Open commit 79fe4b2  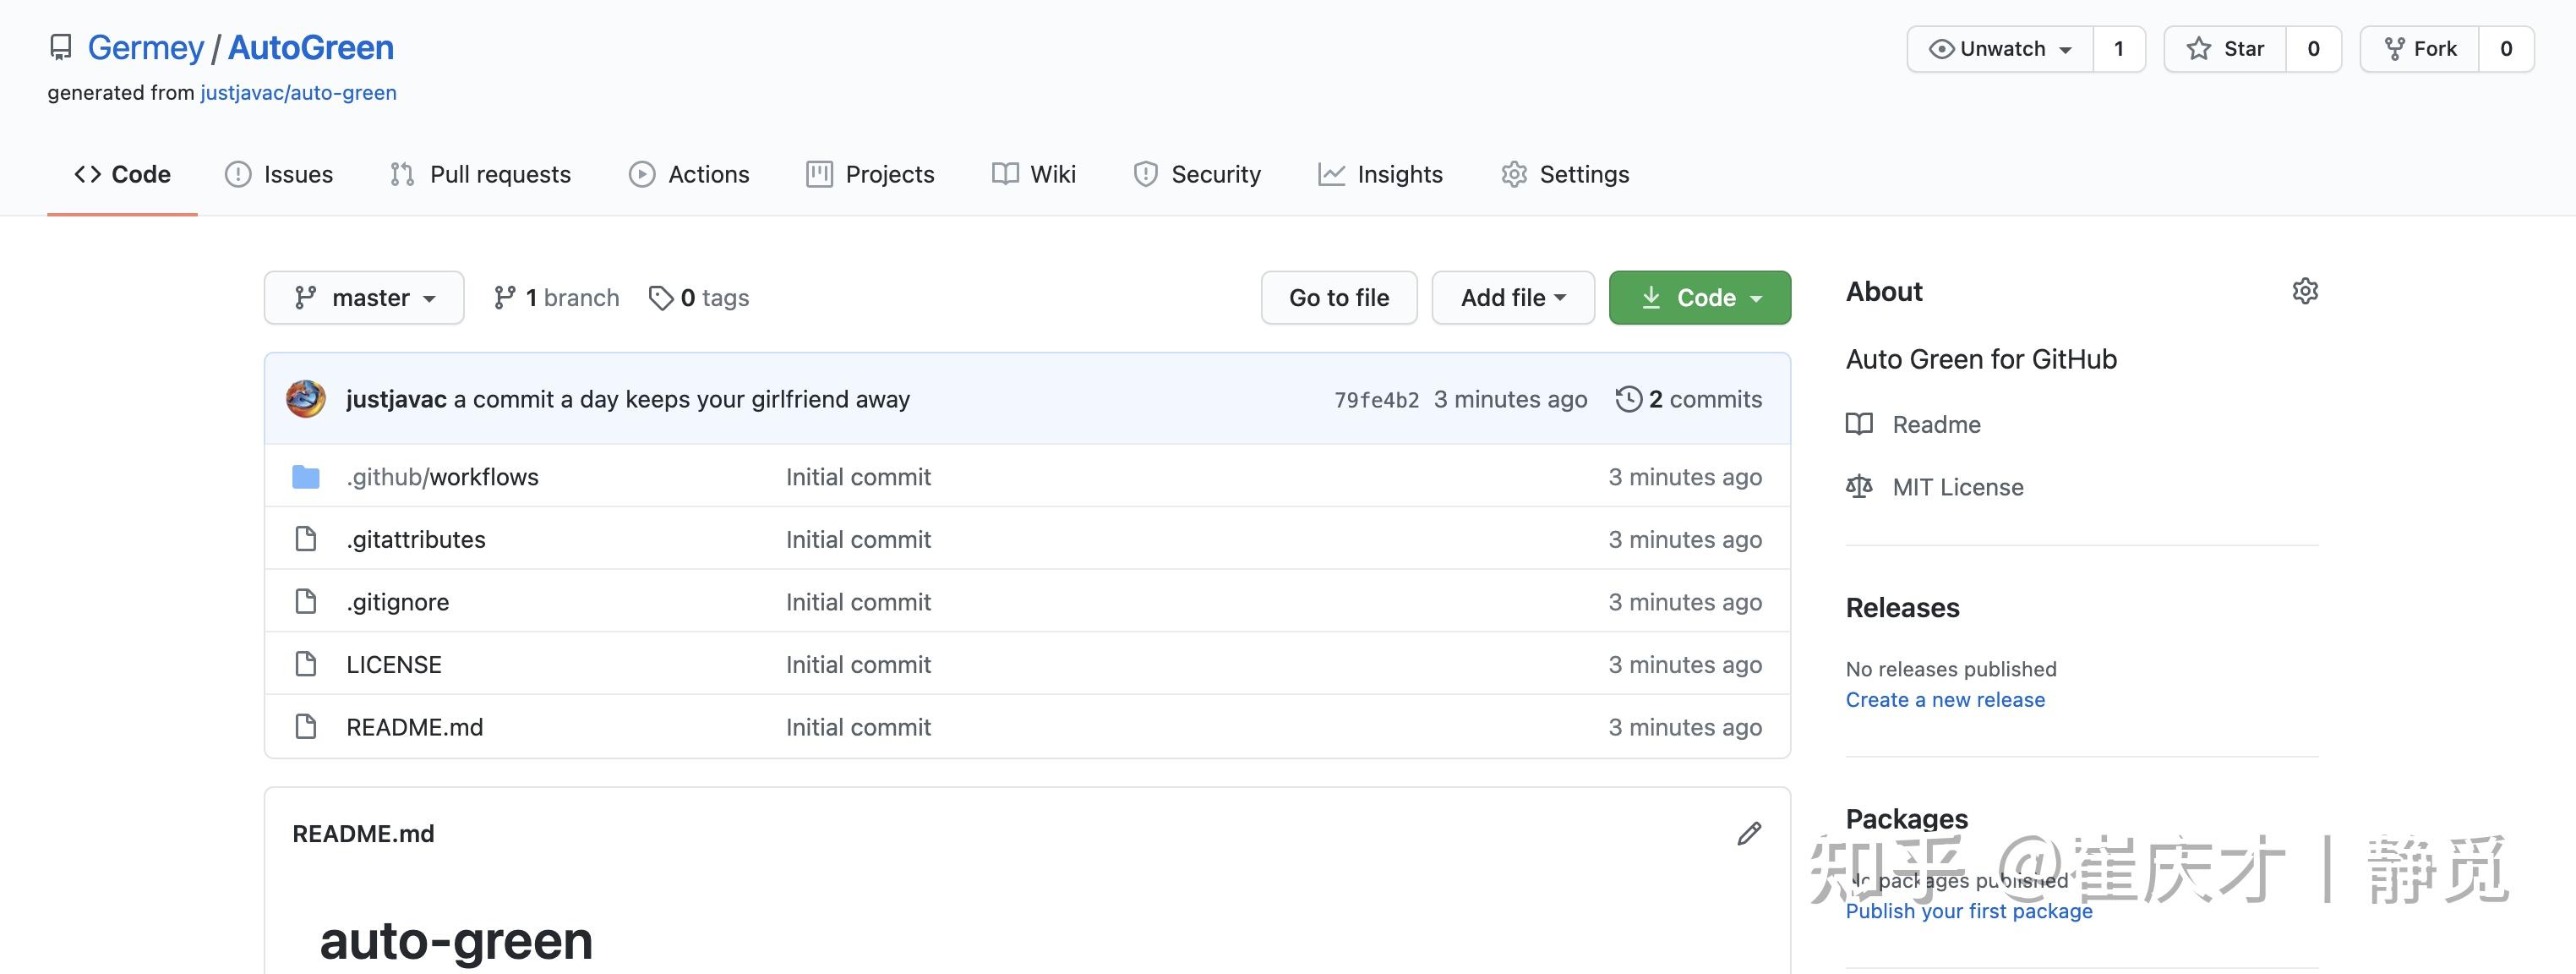[x=1376, y=398]
